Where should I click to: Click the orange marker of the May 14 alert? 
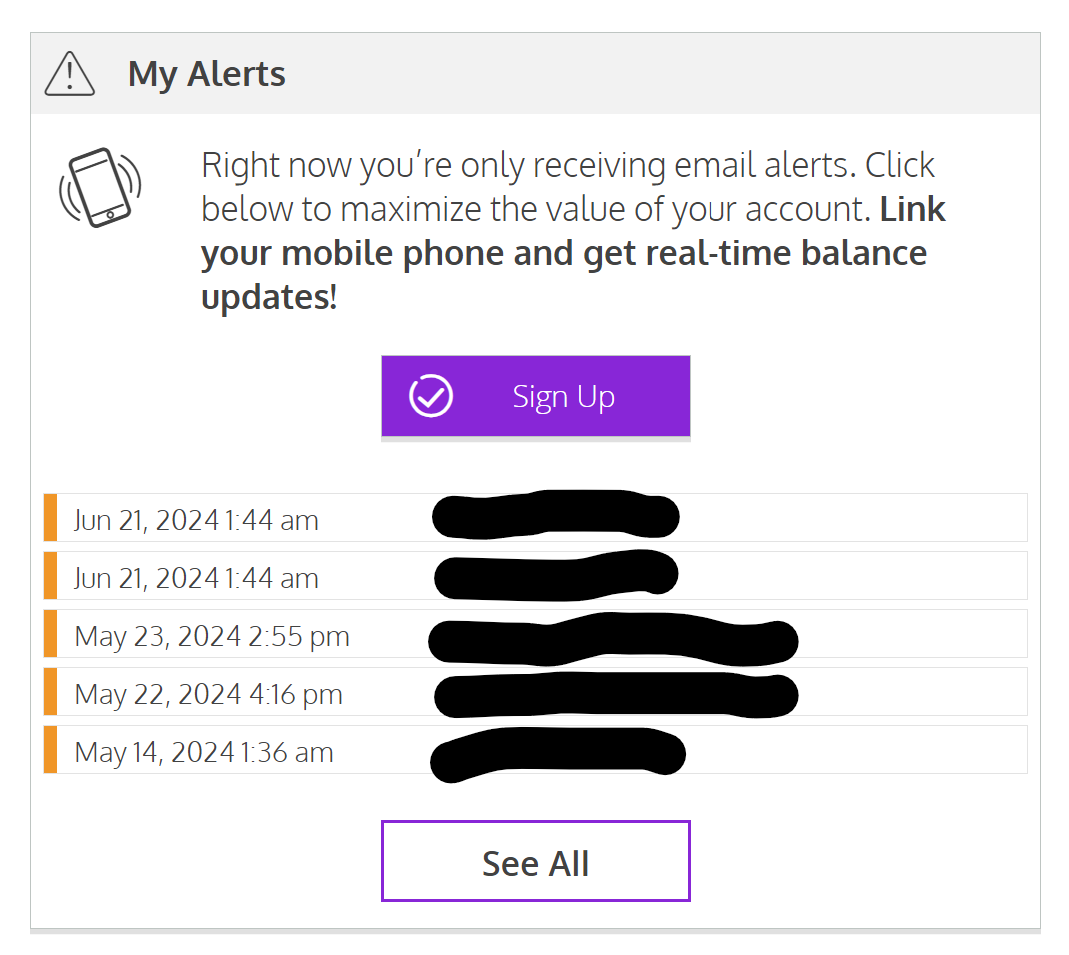pos(50,750)
